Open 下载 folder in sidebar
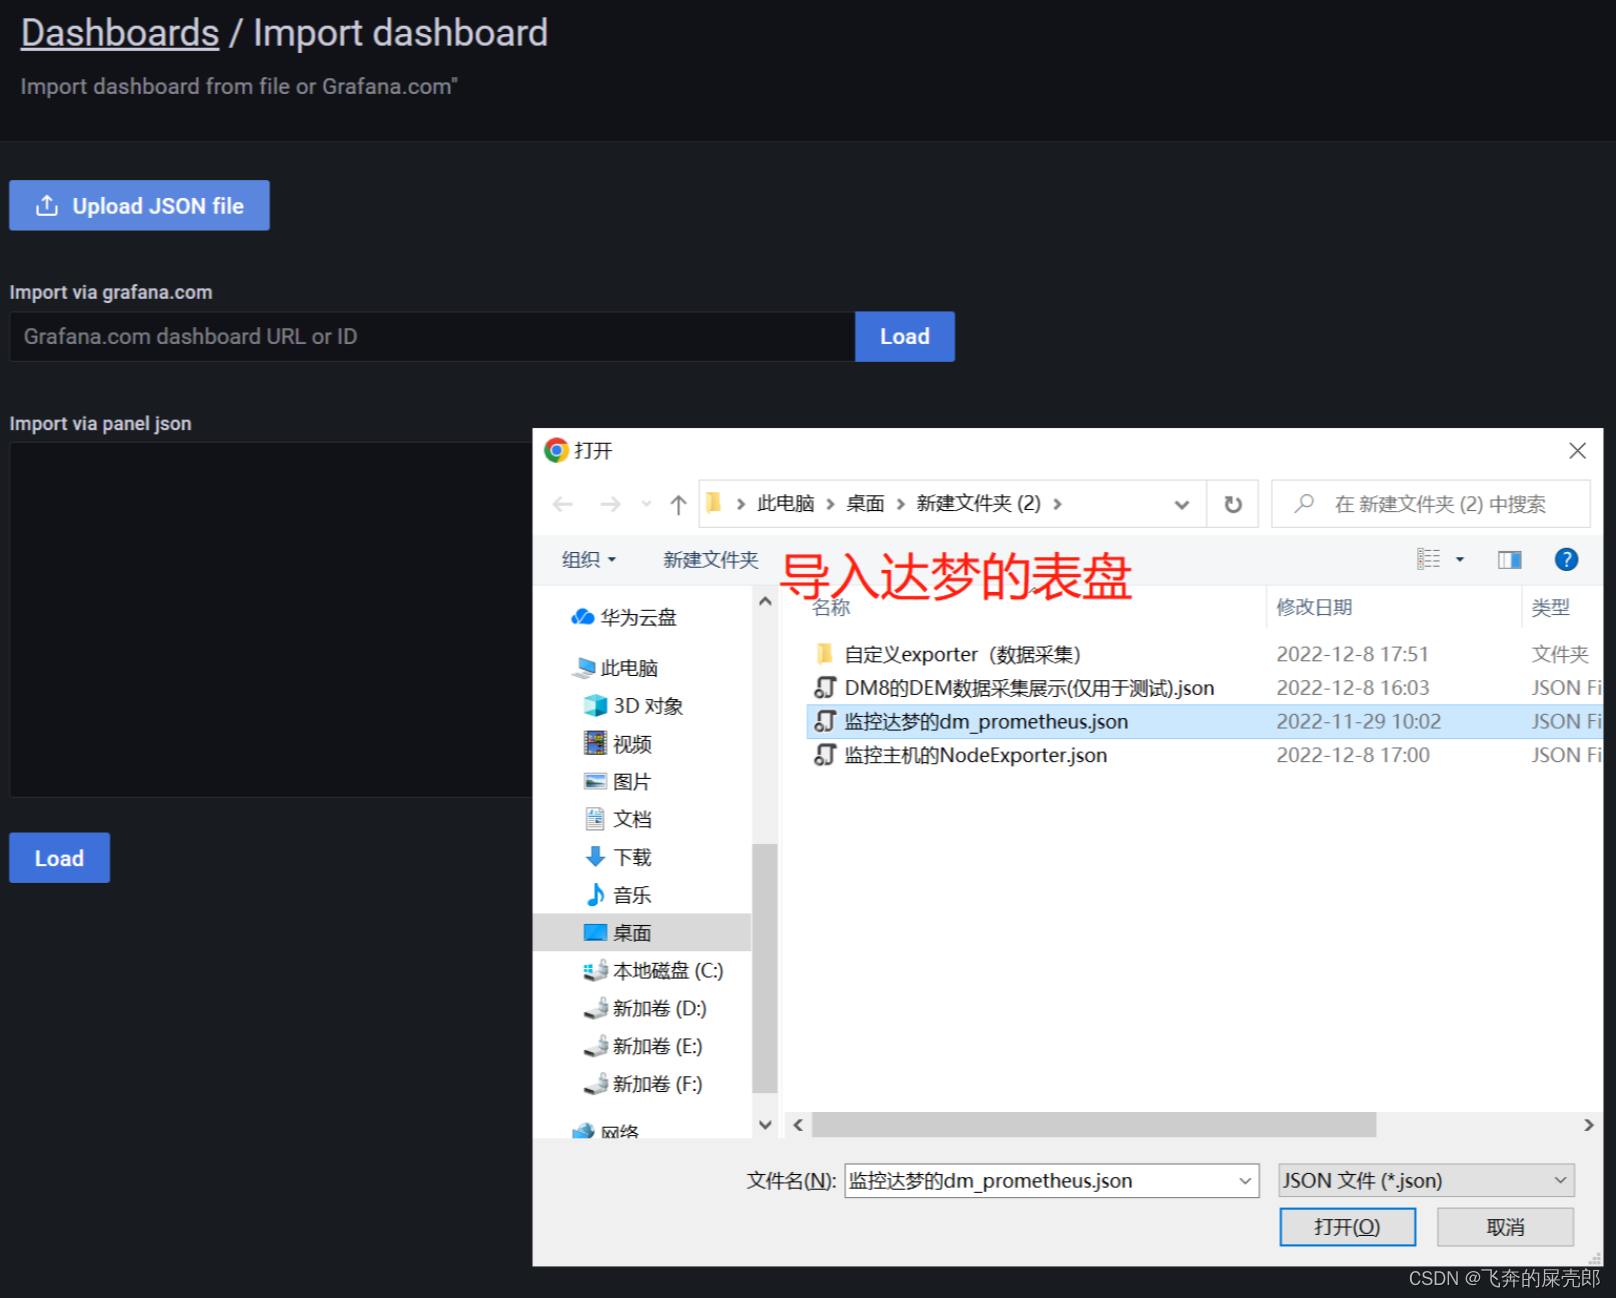Viewport: 1616px width, 1298px height. 618,857
